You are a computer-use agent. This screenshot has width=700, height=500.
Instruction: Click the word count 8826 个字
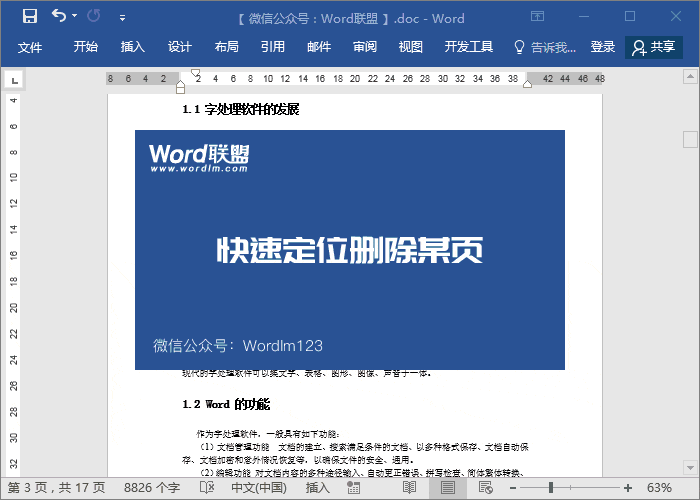(152, 488)
